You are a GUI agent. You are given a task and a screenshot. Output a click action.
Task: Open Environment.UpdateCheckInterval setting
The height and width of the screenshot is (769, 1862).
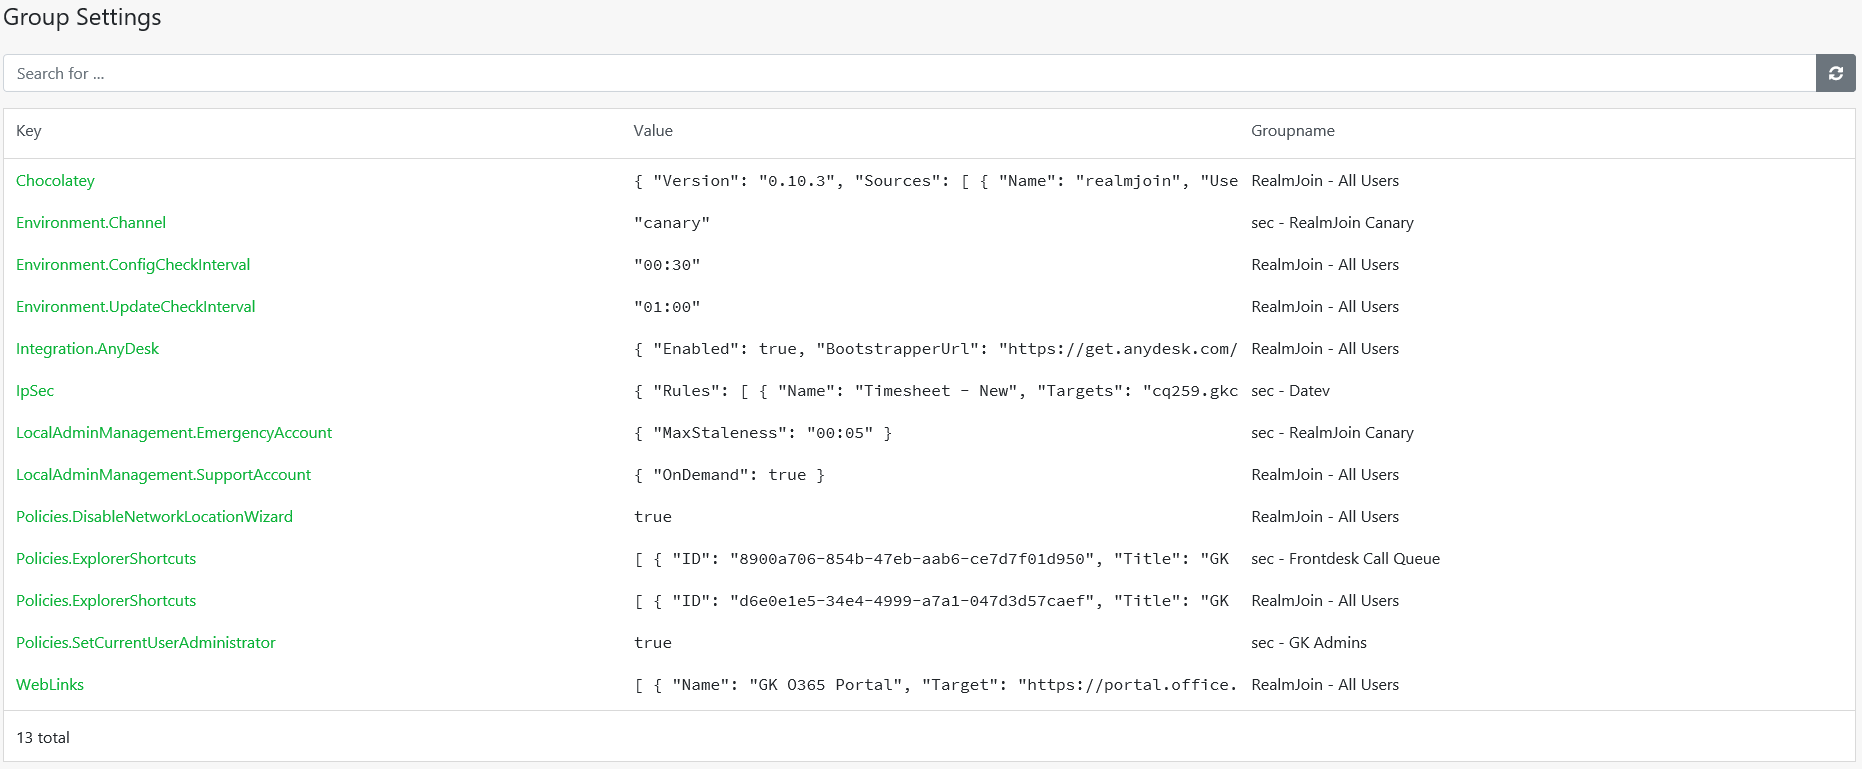tap(136, 307)
